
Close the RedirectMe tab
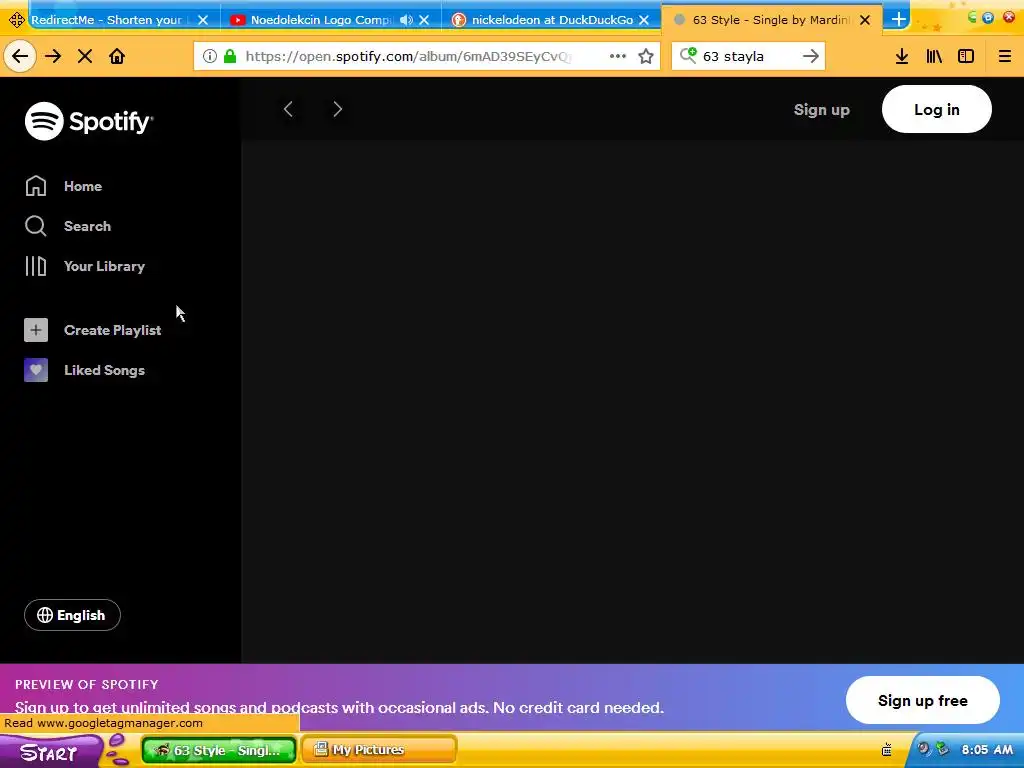(x=203, y=20)
